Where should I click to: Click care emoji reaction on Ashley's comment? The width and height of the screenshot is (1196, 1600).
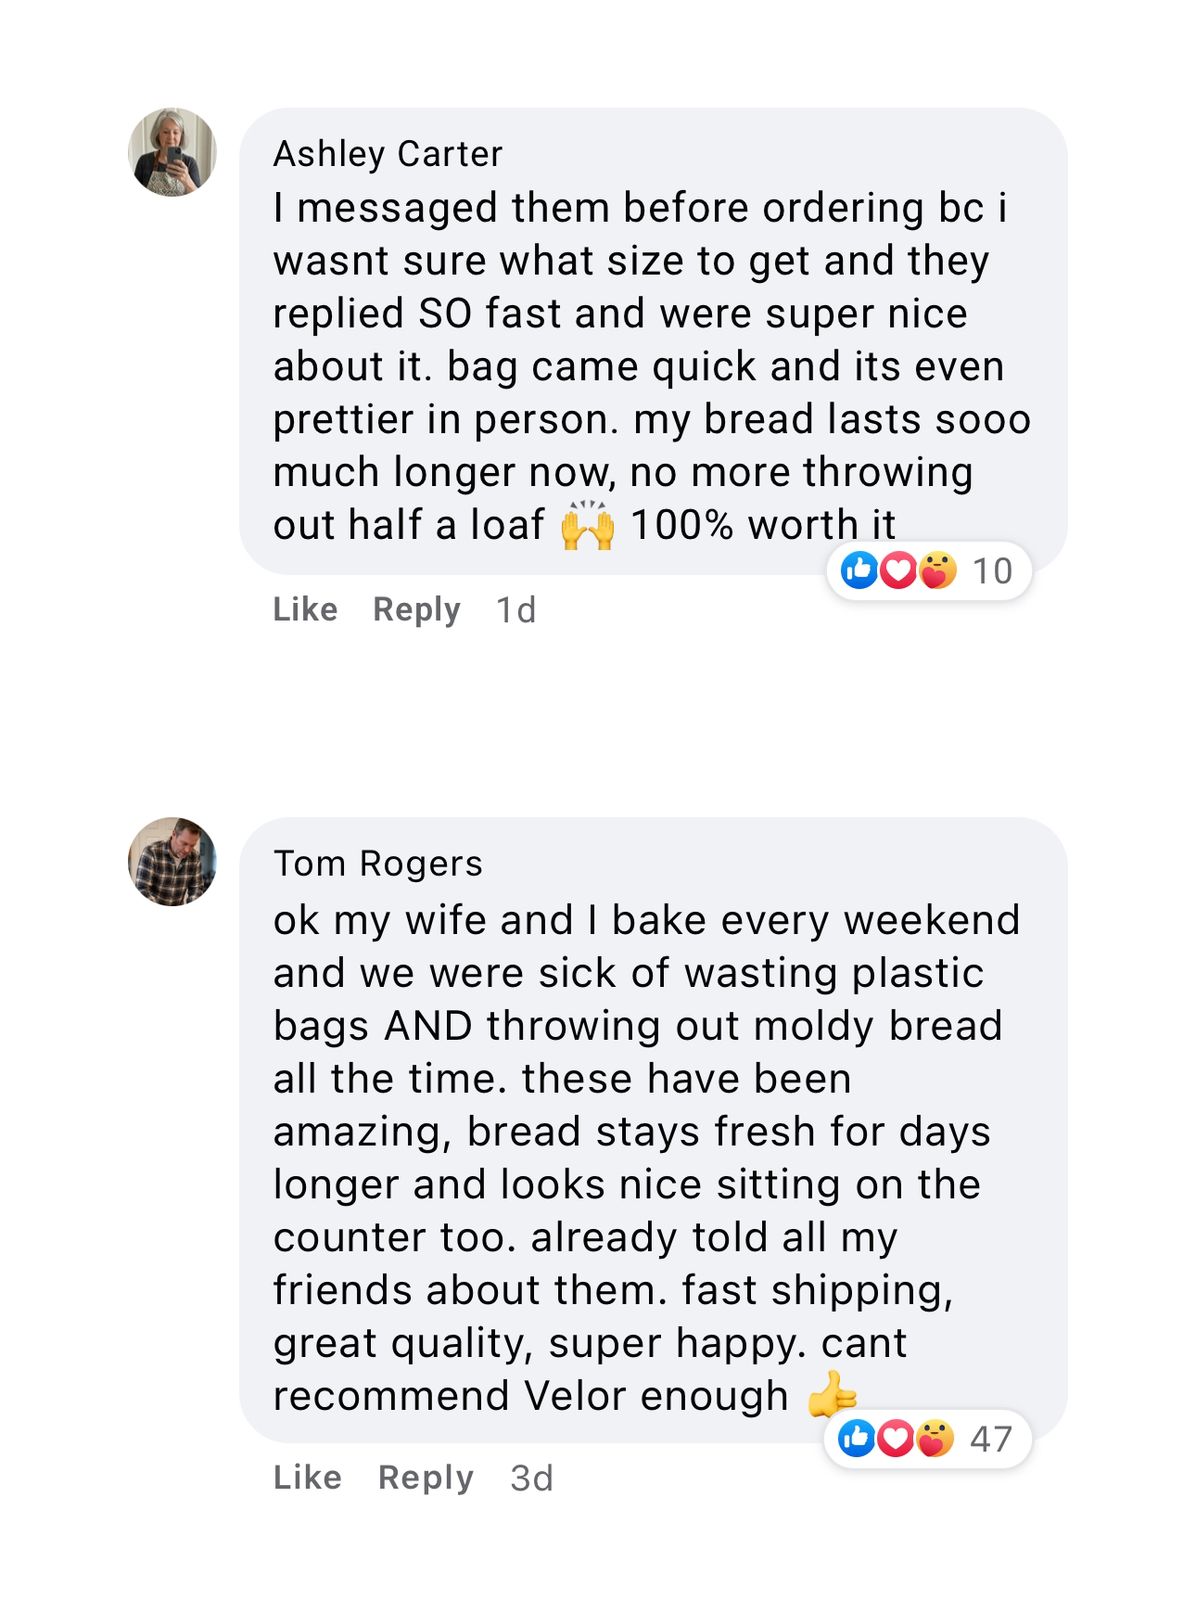[937, 570]
